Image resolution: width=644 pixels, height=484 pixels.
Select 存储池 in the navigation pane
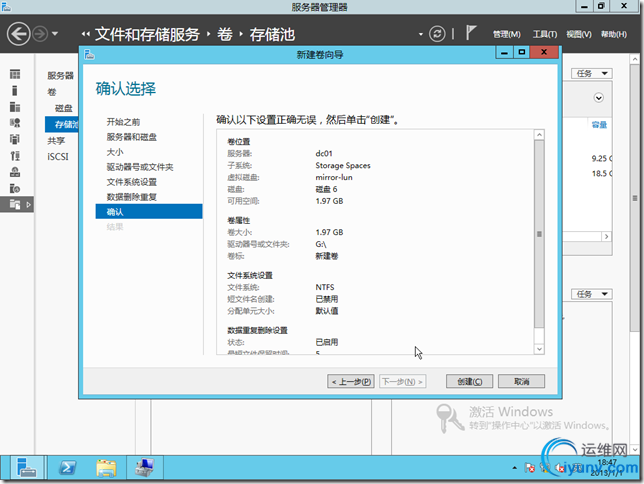click(62, 124)
